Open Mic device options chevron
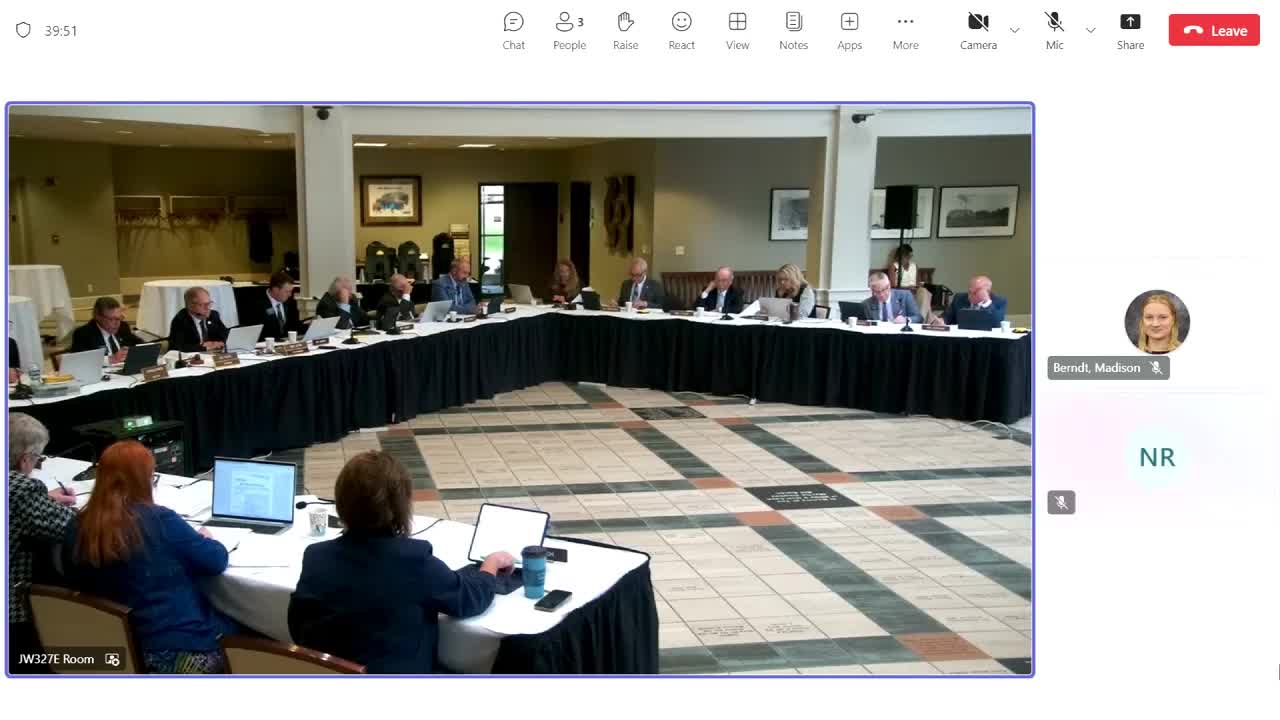The width and height of the screenshot is (1280, 720). pyautogui.click(x=1090, y=30)
